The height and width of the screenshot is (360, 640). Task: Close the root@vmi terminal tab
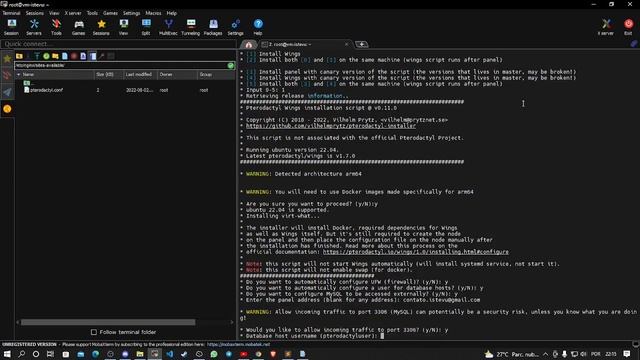point(347,44)
